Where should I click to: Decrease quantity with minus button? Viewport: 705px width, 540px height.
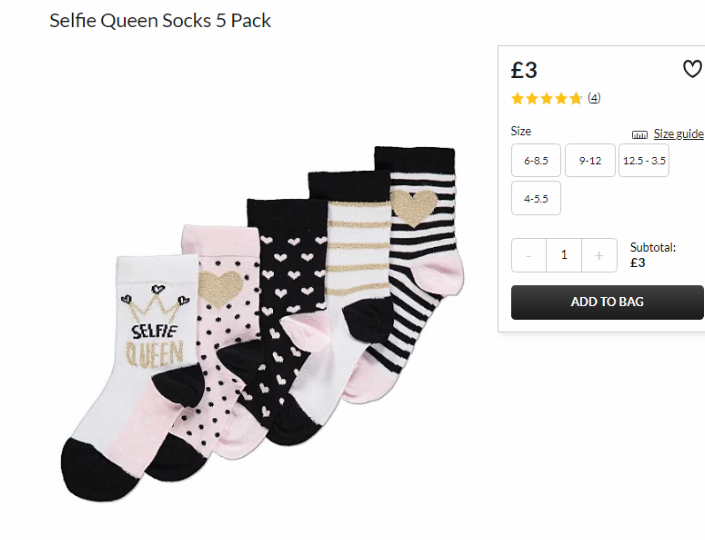point(529,255)
